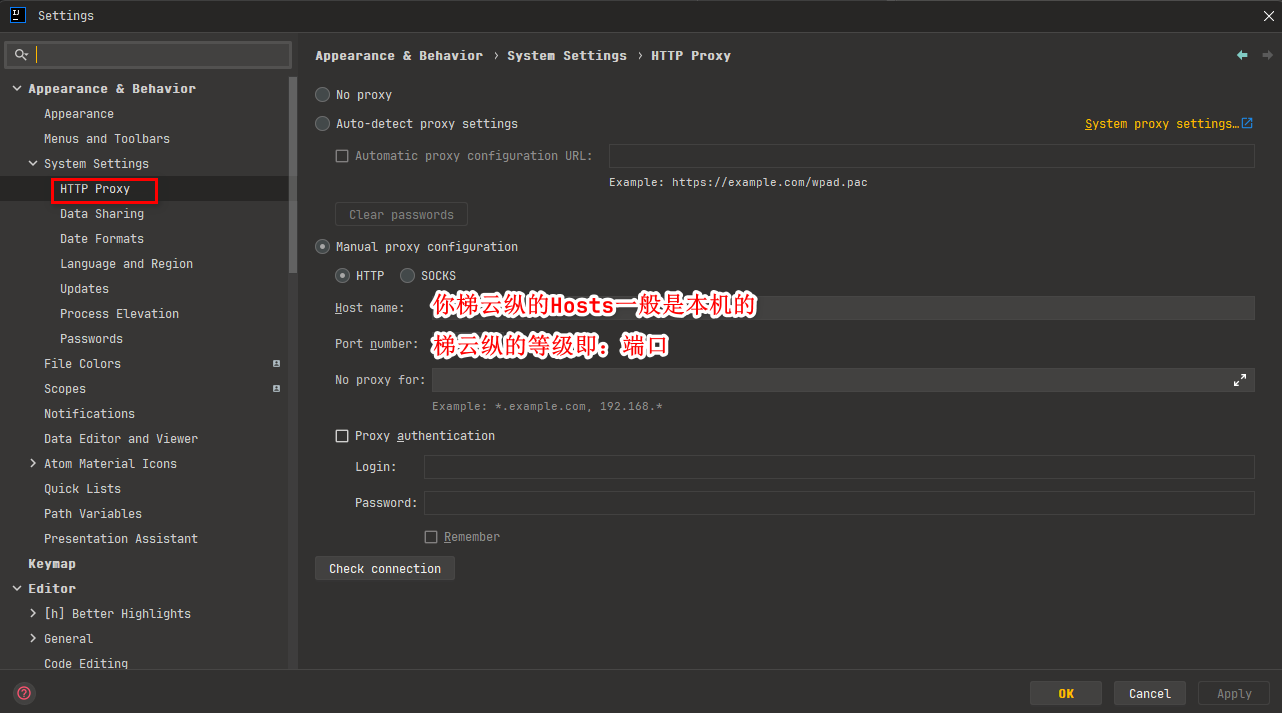Click the IntelliJ logo in the title bar
The width and height of the screenshot is (1282, 713).
pyautogui.click(x=17, y=15)
